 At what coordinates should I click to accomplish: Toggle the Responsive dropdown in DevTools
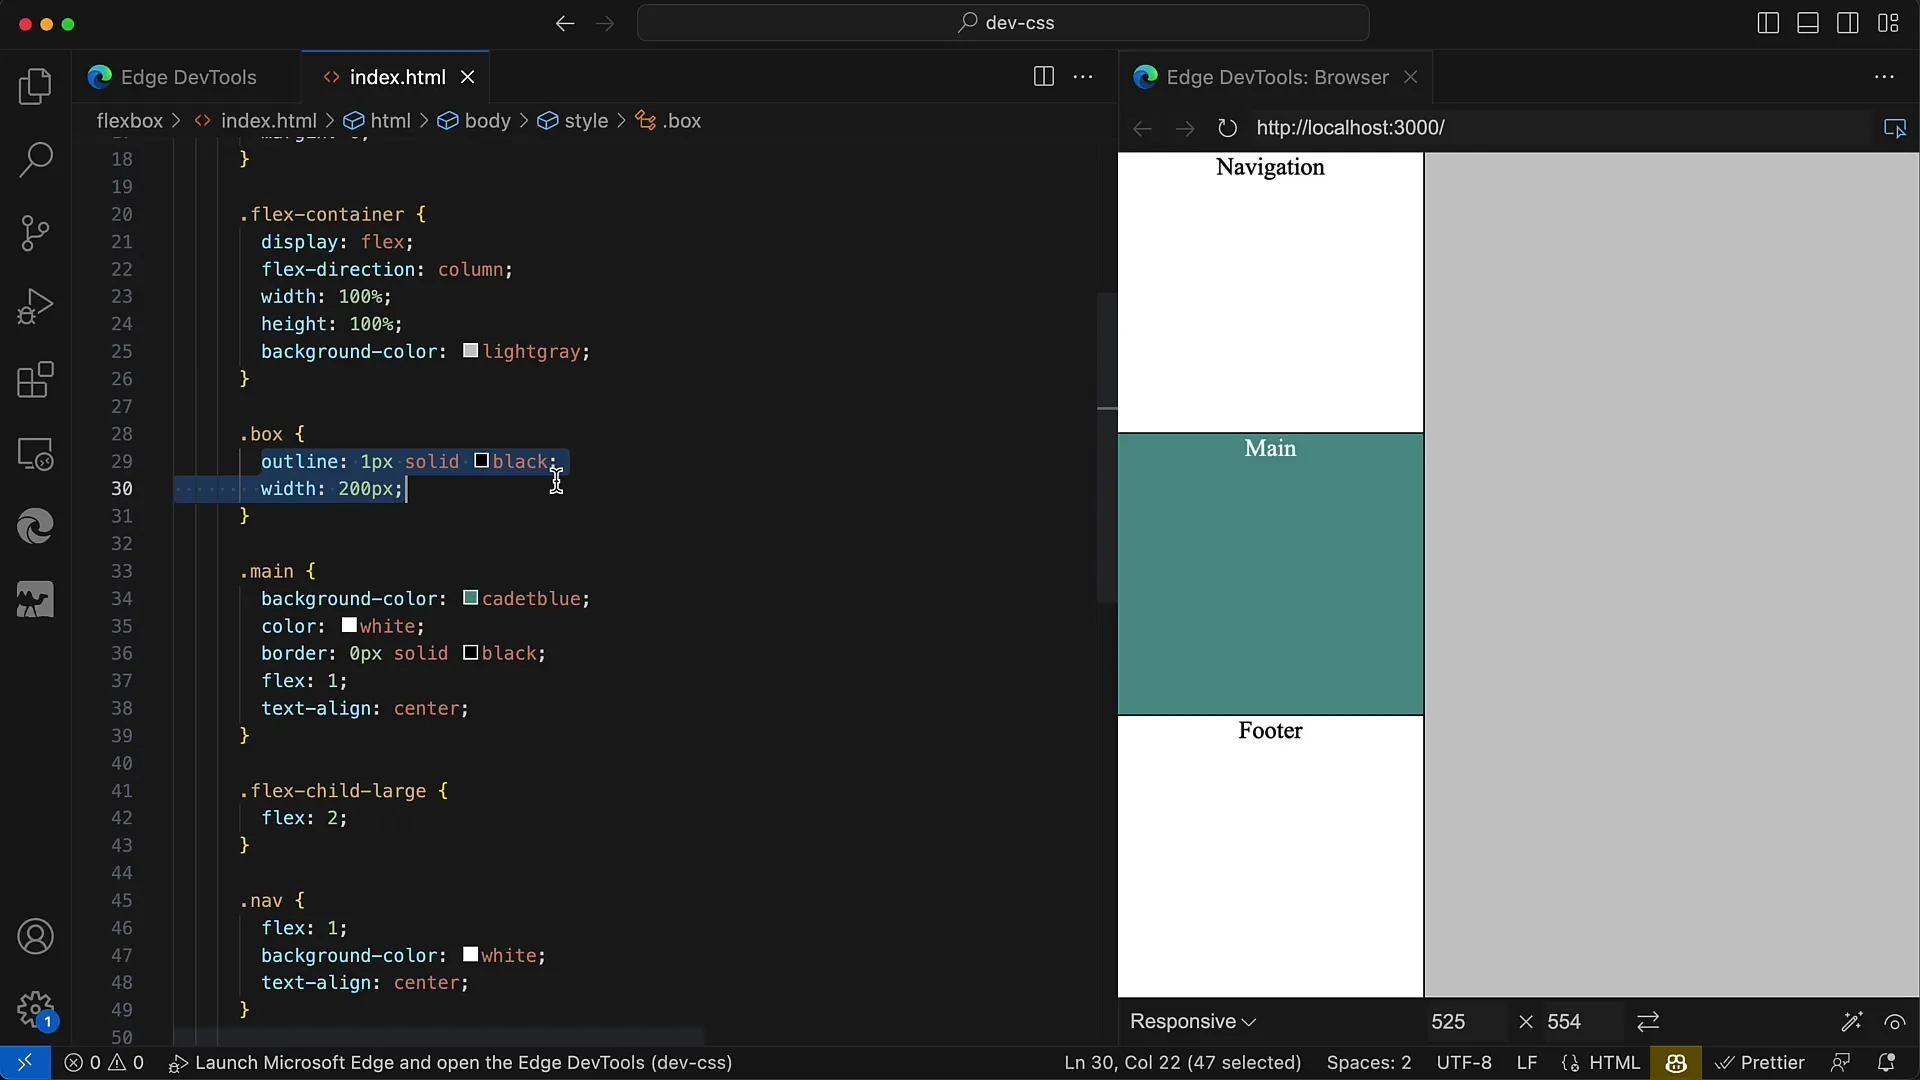(x=1192, y=1022)
